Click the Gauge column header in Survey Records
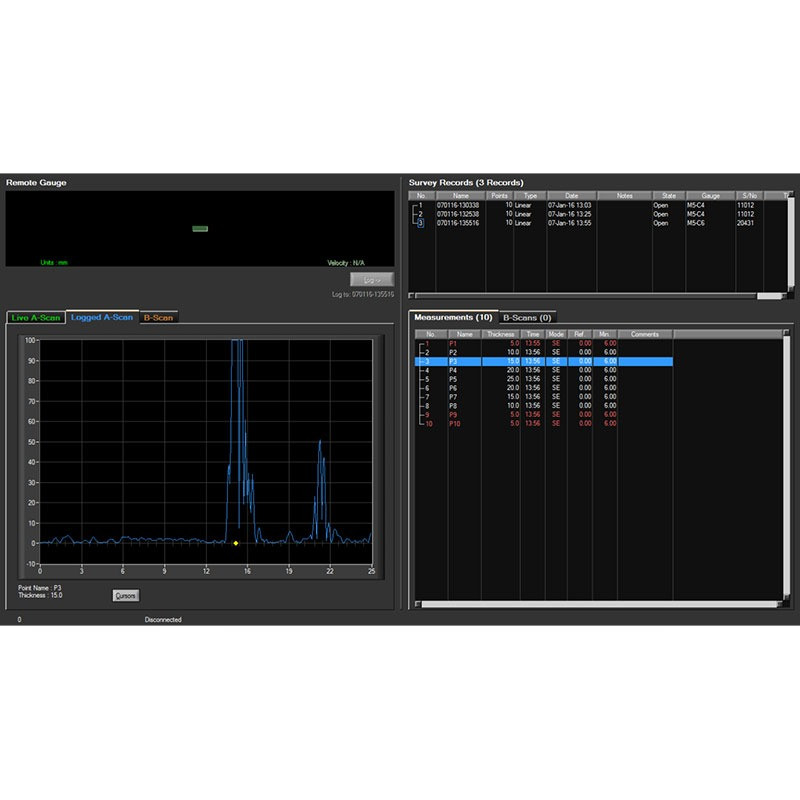 [x=710, y=196]
